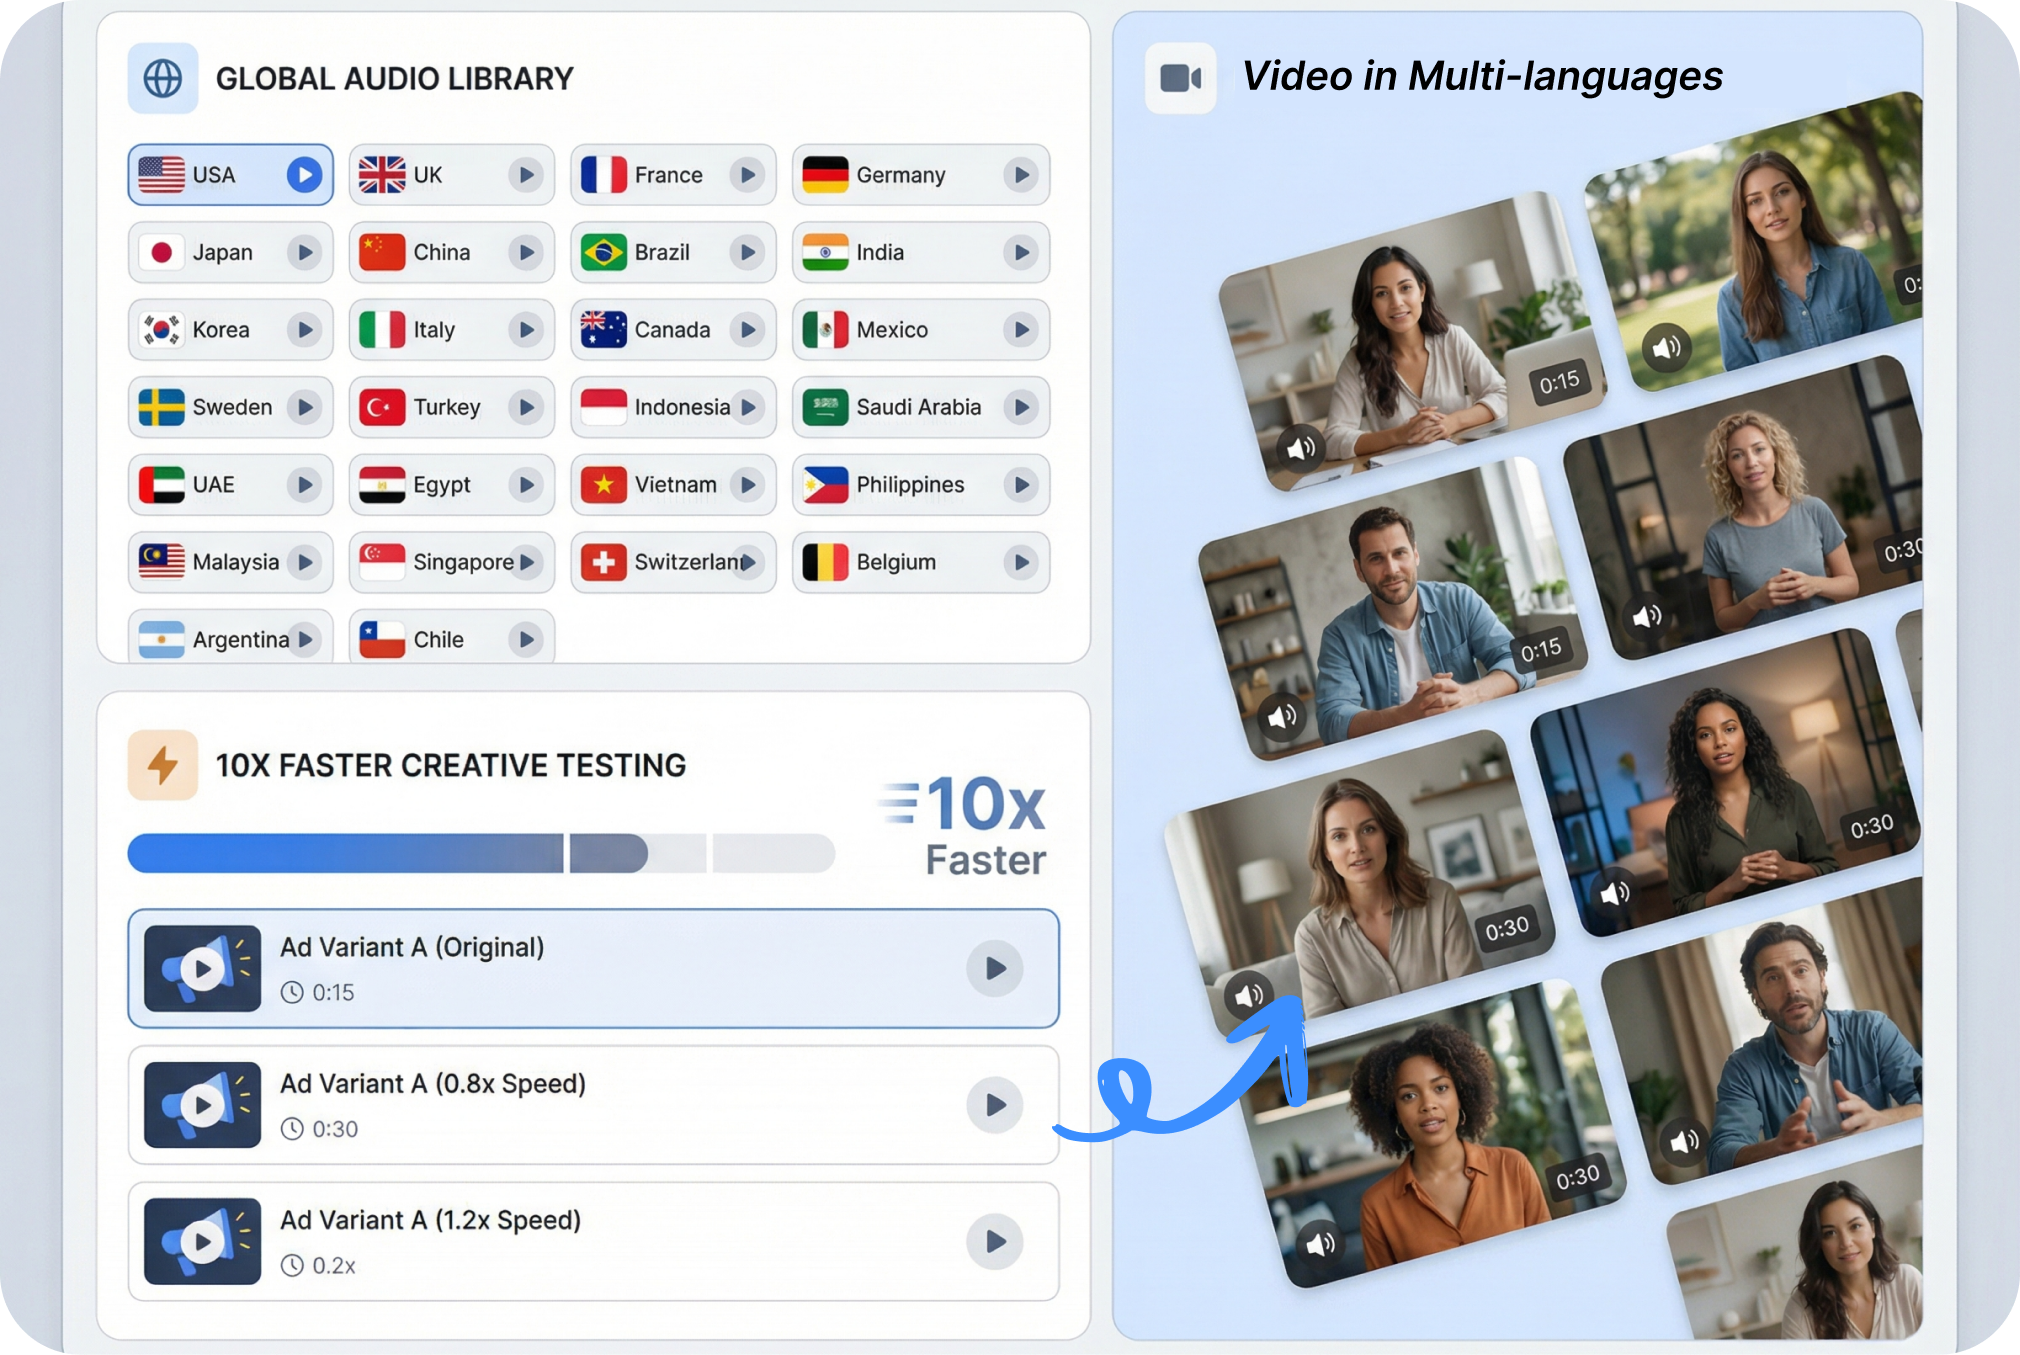This screenshot has width=2020, height=1355.
Task: Click the Switzerland flag icon
Action: (x=603, y=562)
